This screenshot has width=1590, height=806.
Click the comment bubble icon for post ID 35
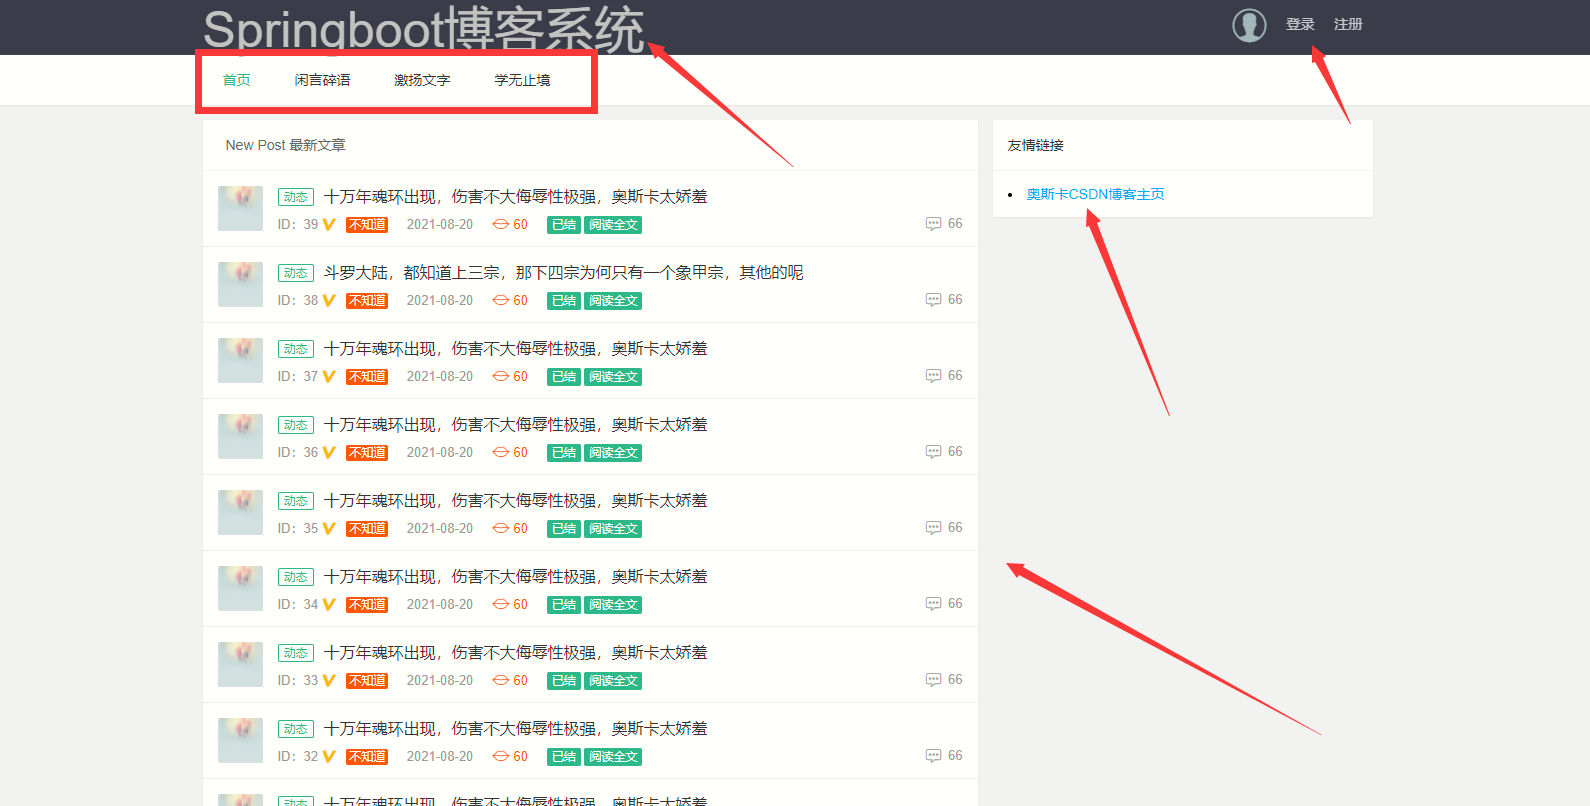[x=933, y=528]
